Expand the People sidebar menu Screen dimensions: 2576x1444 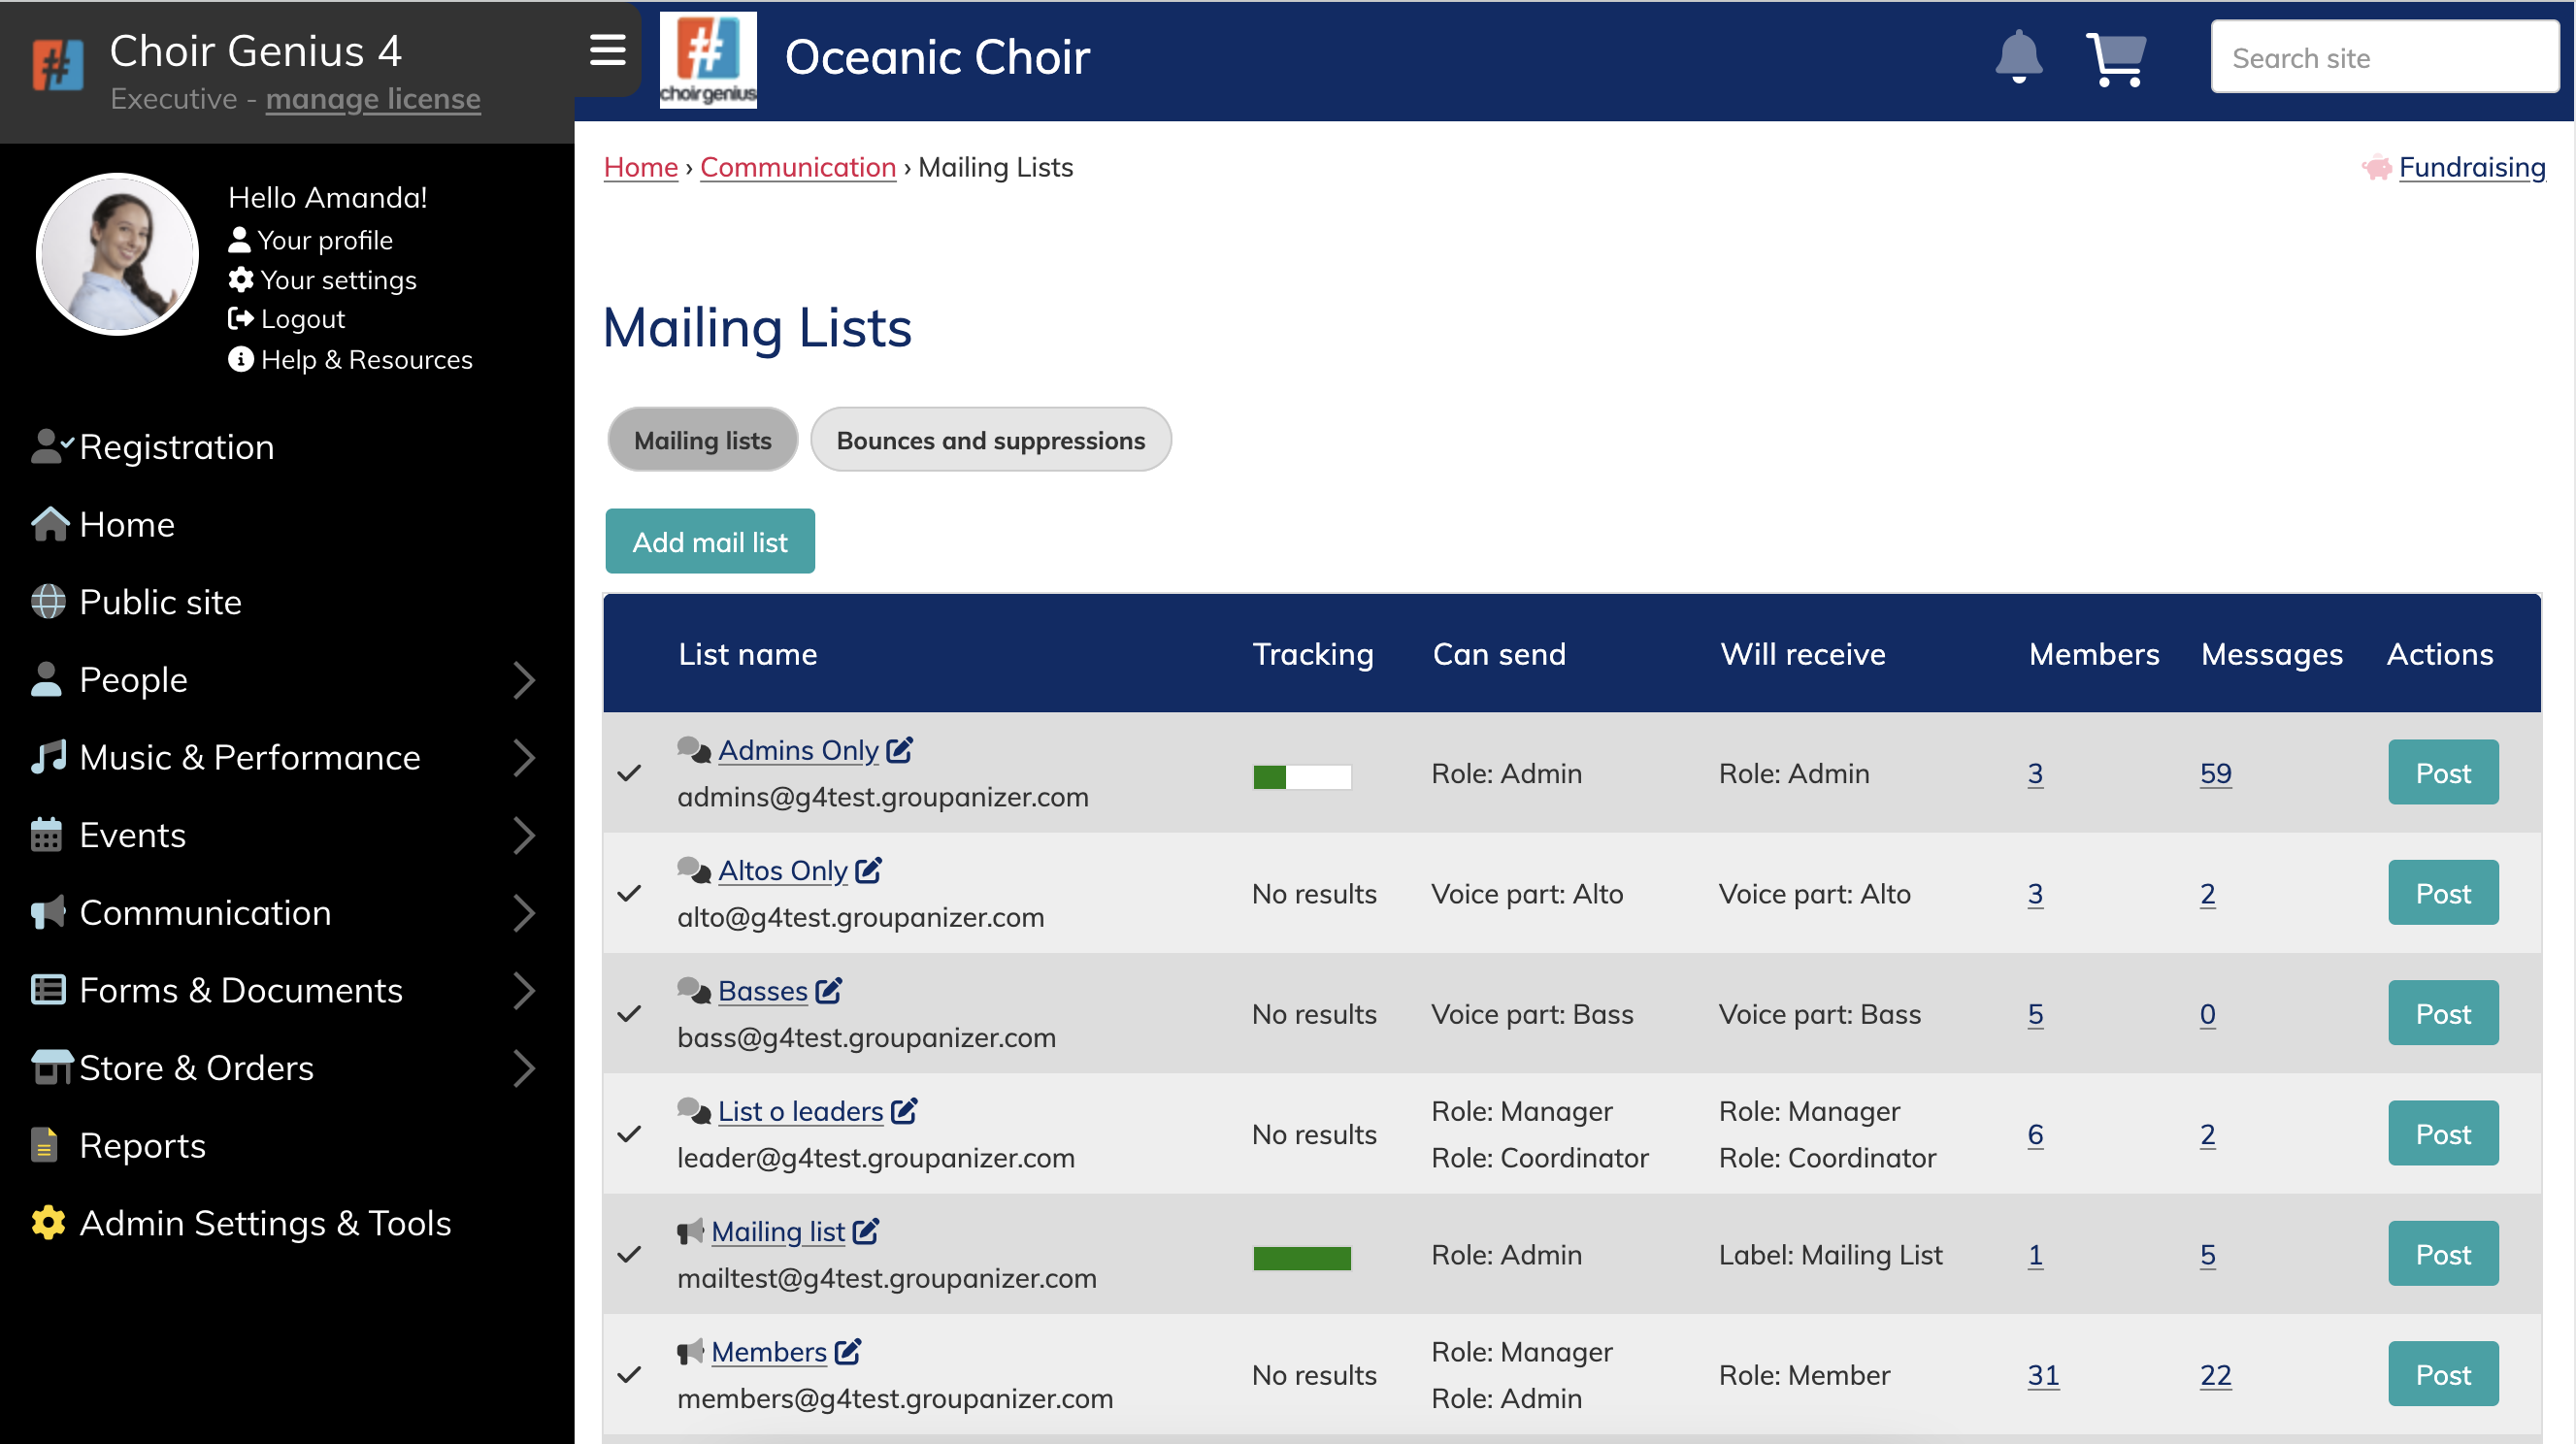pyautogui.click(x=524, y=680)
